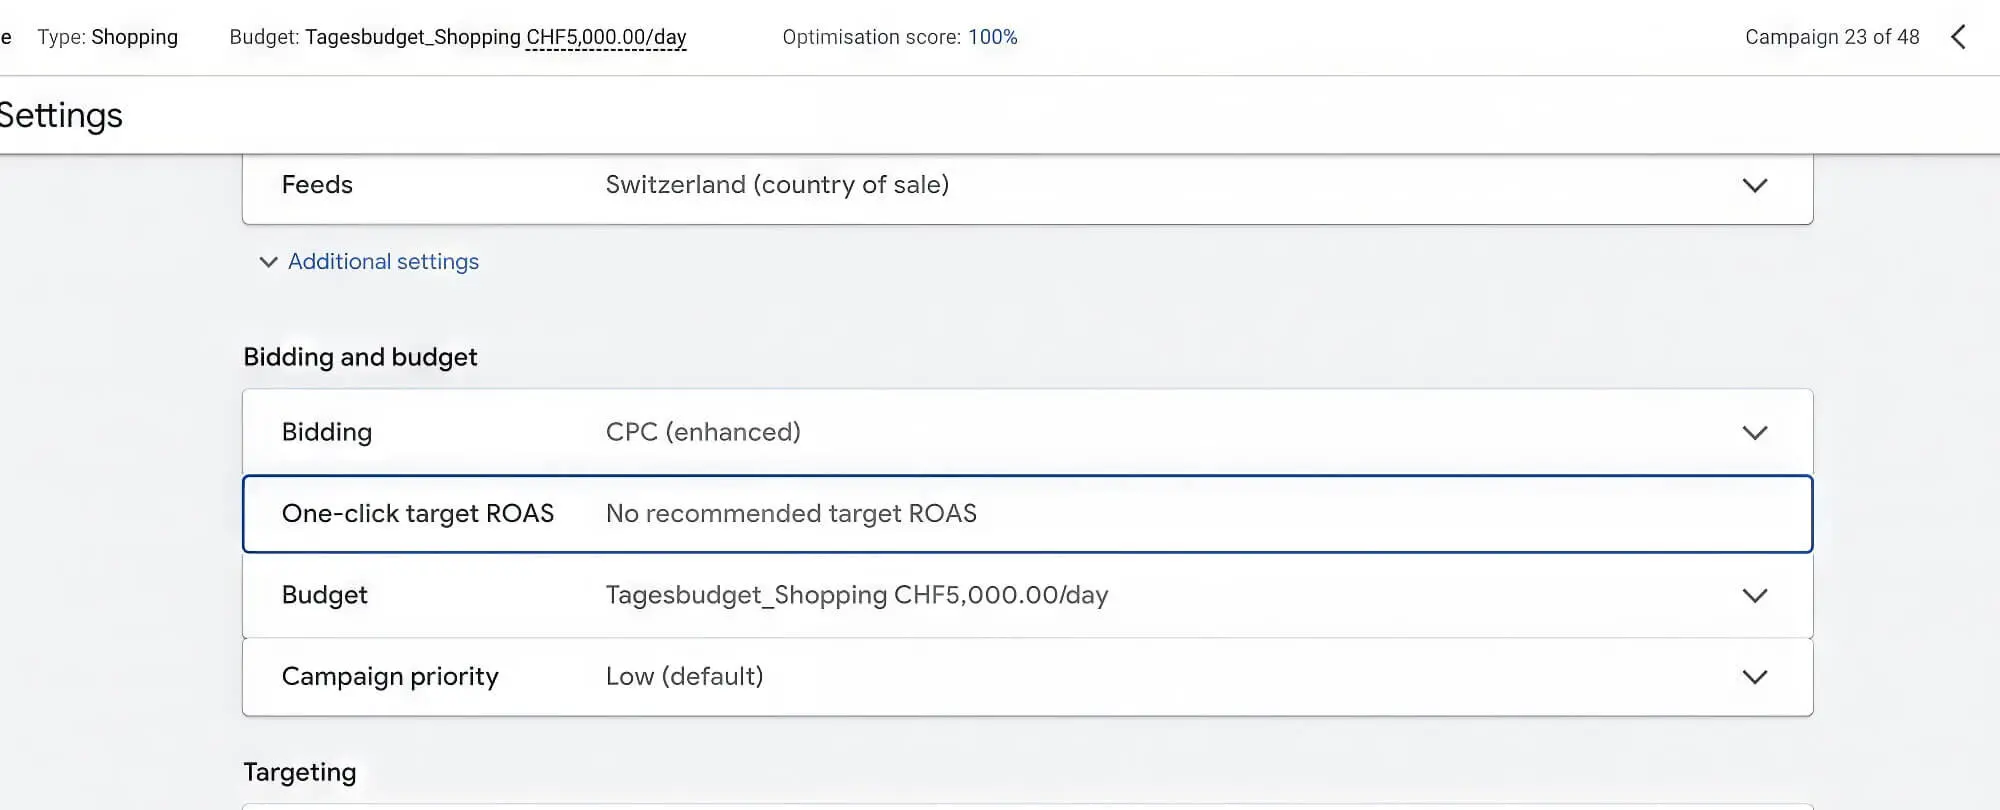Click the Type: Shopping label
The image size is (2000, 810).
108,37
